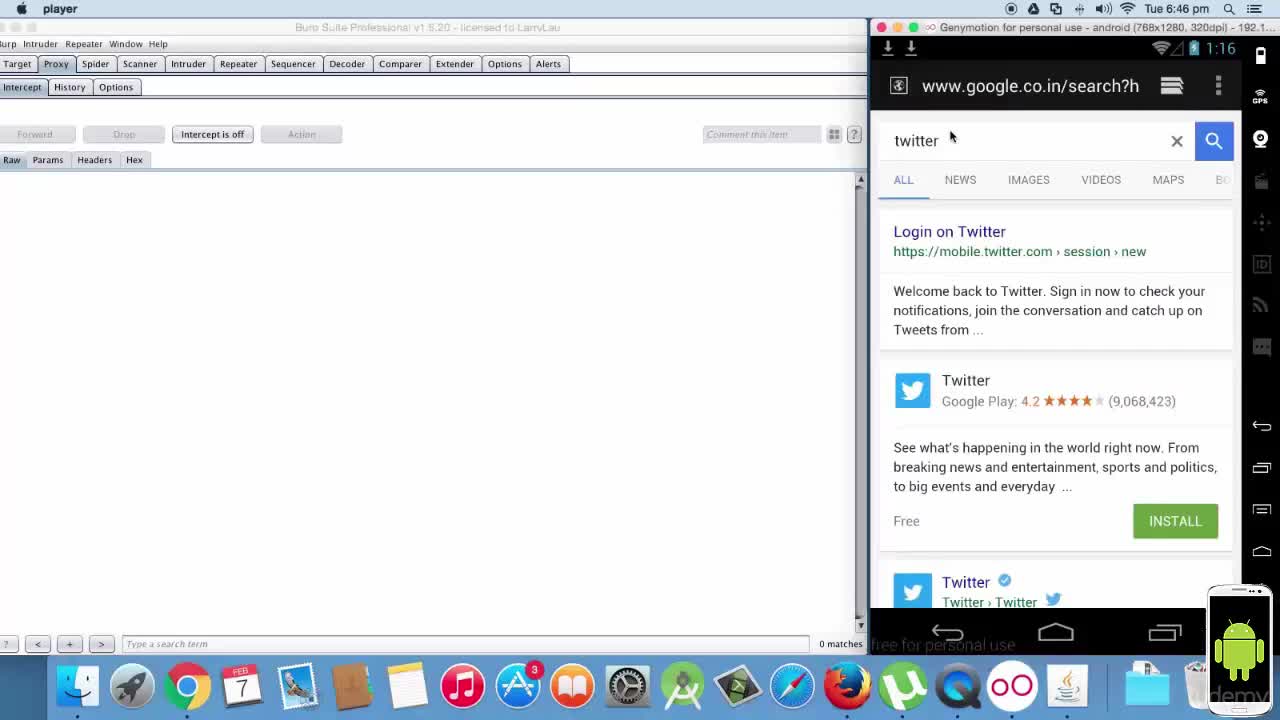
Task: Open System Preferences from the dock
Action: coord(627,686)
